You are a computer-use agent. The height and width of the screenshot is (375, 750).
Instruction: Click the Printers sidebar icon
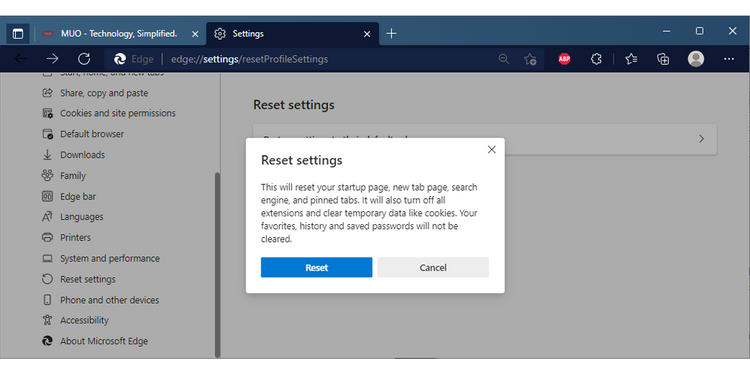[47, 237]
